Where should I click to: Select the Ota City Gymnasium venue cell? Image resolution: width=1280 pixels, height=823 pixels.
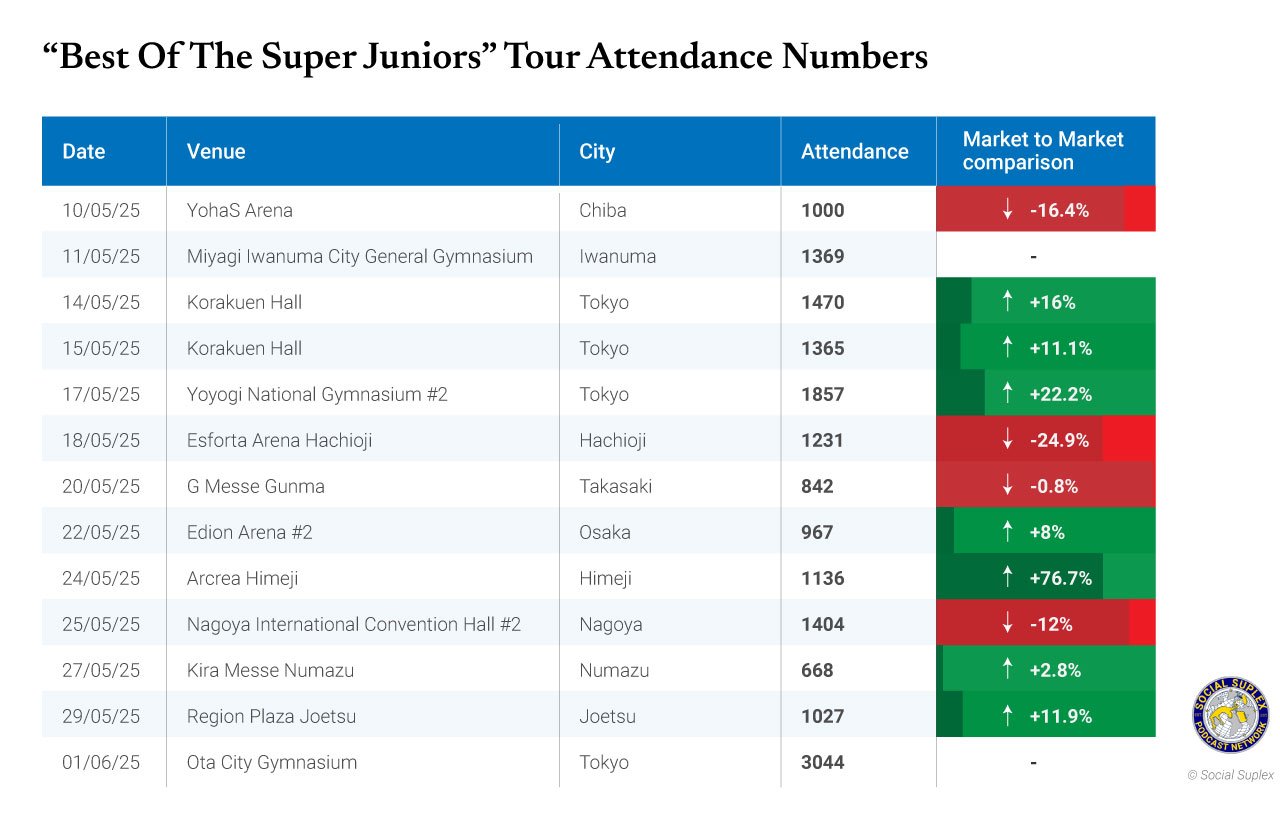coord(363,762)
